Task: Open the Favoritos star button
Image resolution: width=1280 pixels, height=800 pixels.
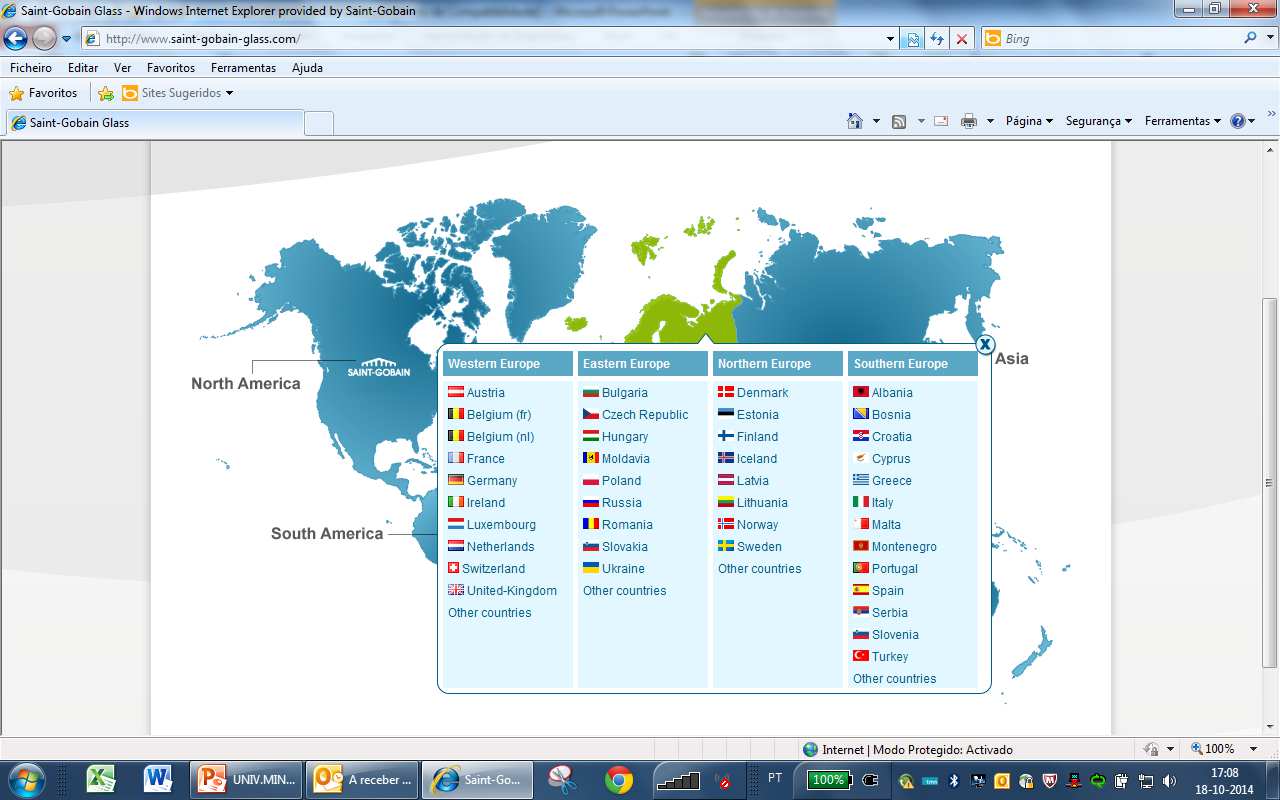Action: click(x=43, y=93)
